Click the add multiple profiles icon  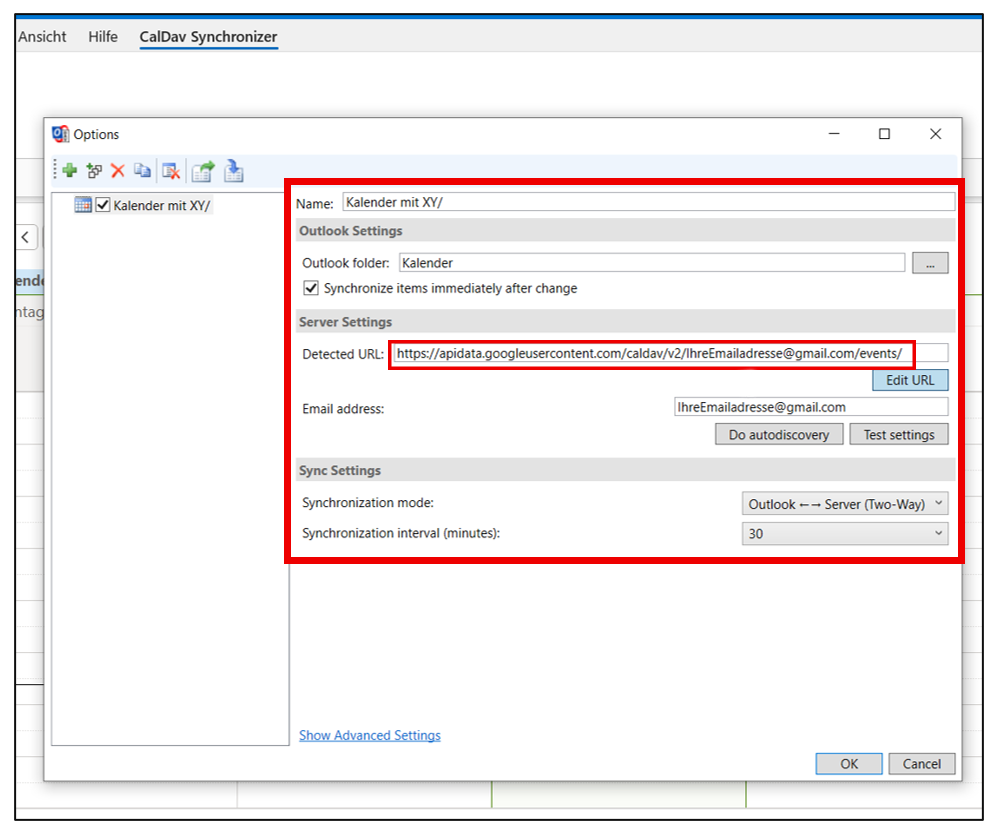[94, 171]
